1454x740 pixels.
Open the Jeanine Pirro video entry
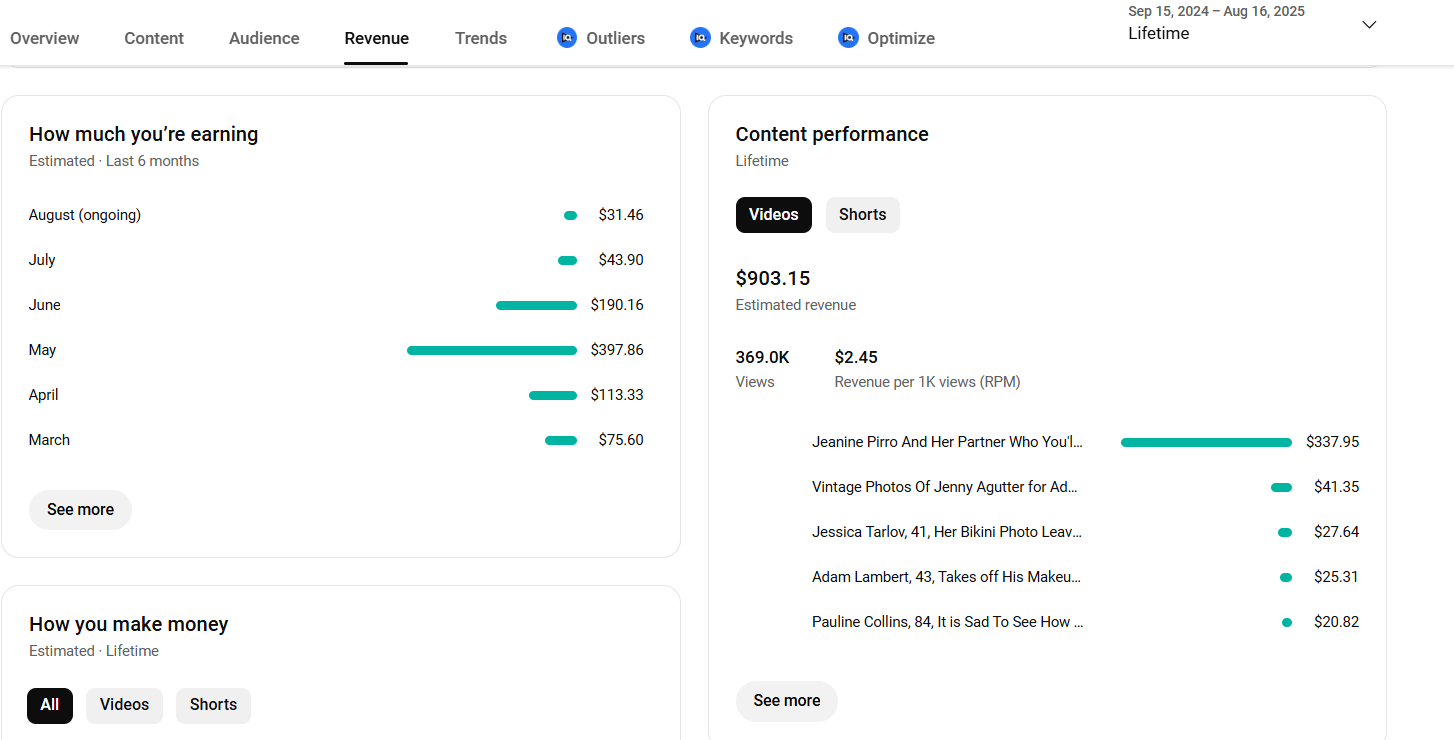point(946,442)
